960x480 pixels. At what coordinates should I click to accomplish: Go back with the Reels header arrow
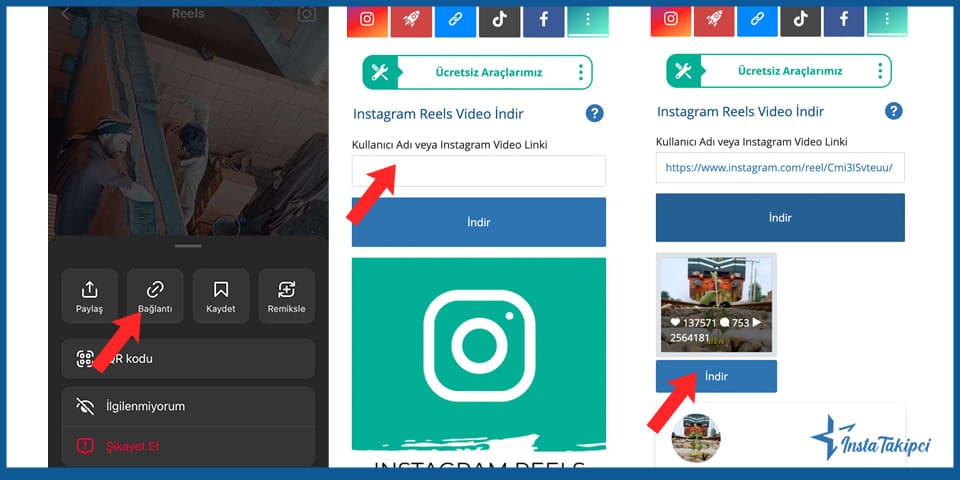pyautogui.click(x=66, y=14)
